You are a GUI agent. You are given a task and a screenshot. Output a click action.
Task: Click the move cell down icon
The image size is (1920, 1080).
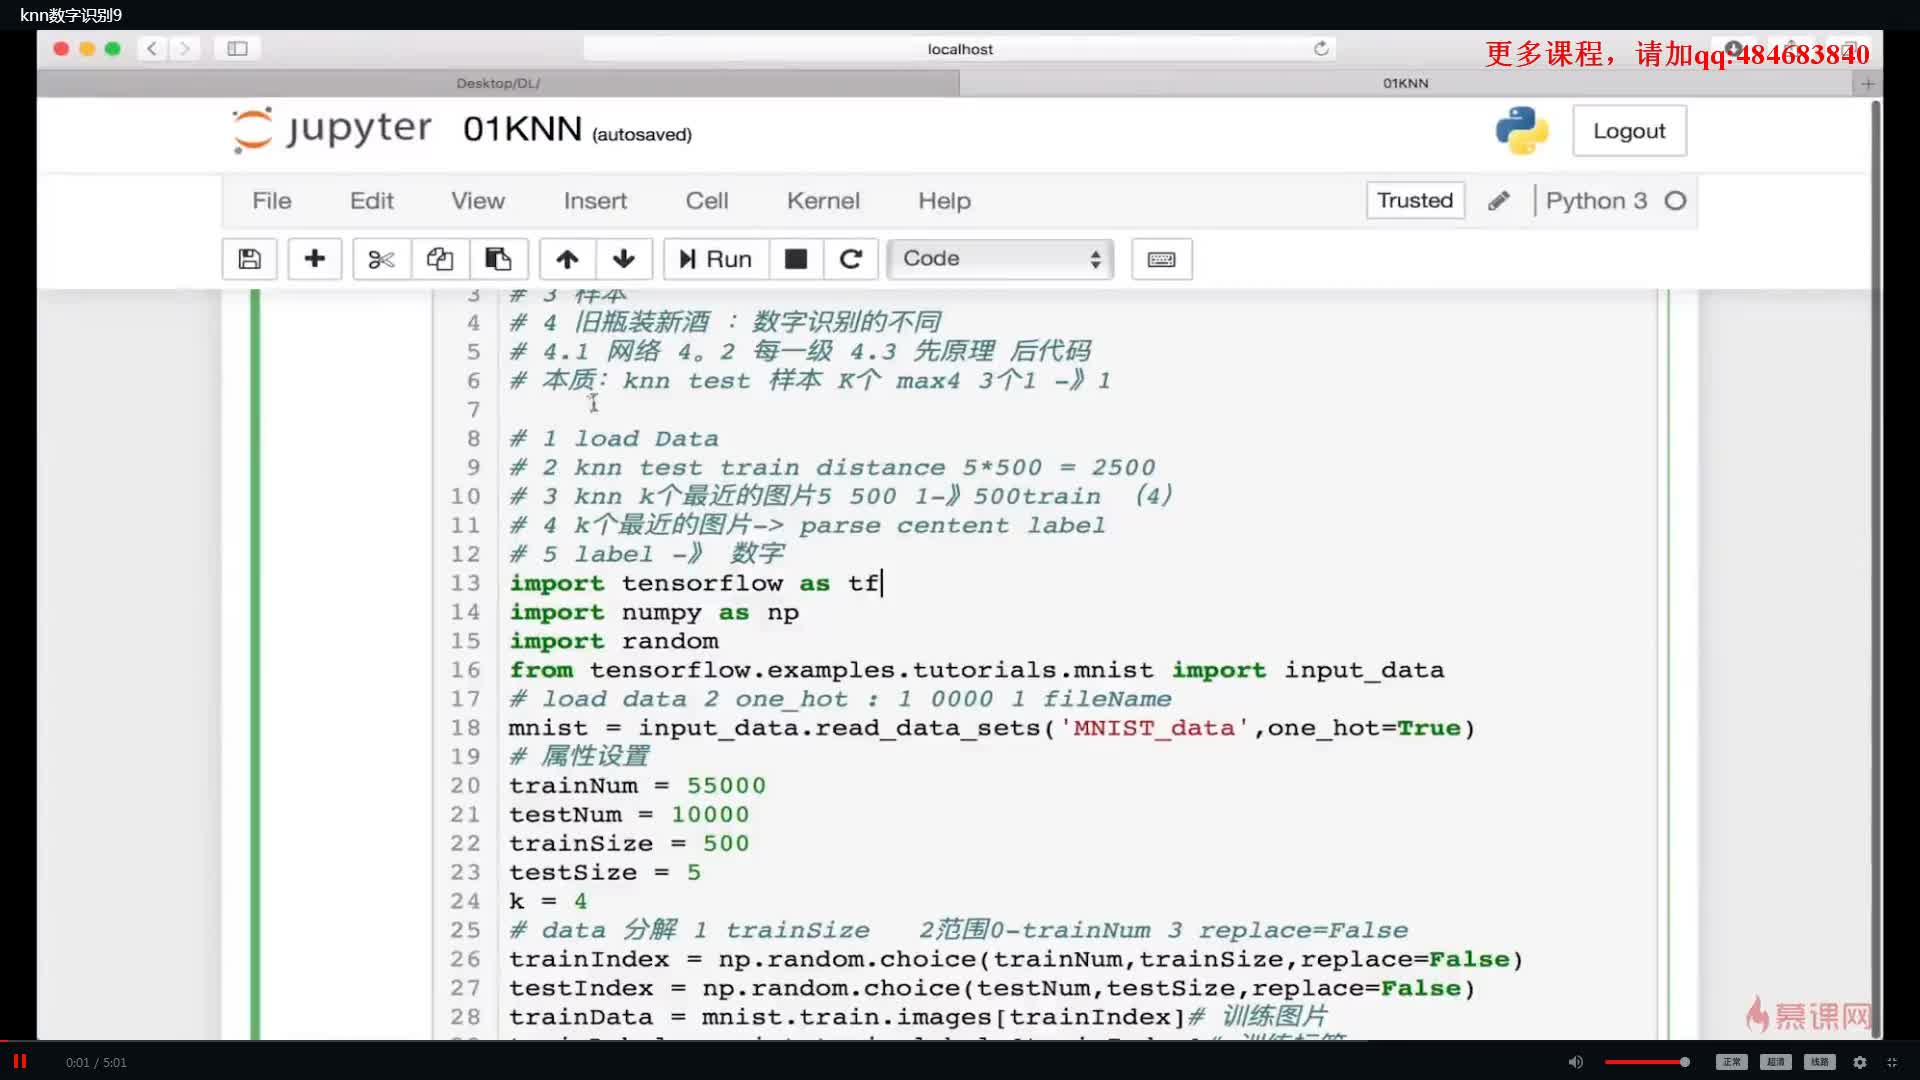click(622, 258)
